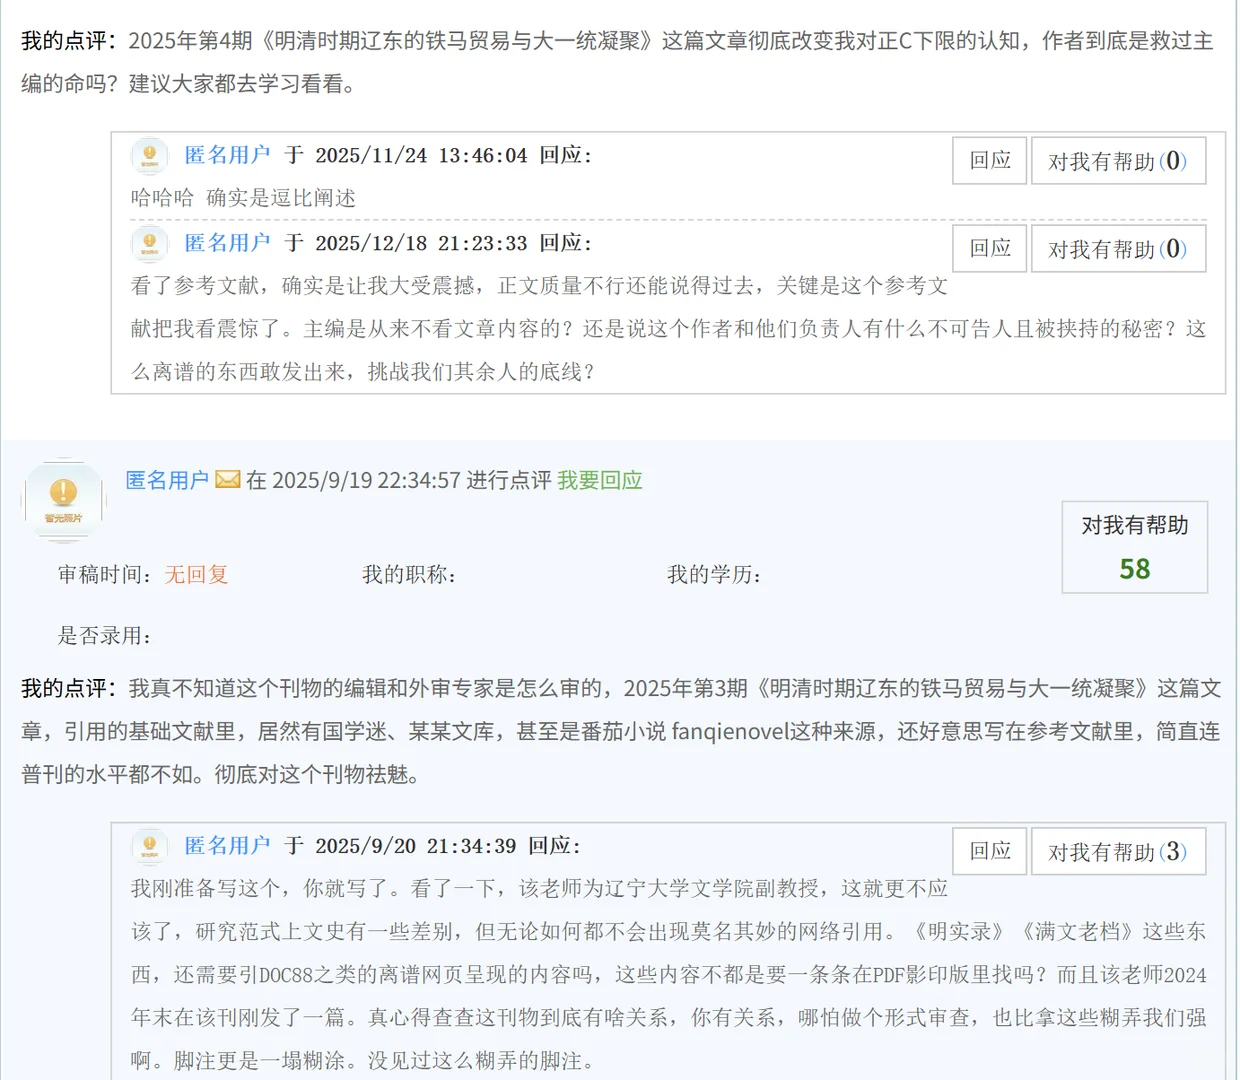
Task: Click 对我有帮助(0) on the 12/18 reply
Action: (x=1118, y=248)
